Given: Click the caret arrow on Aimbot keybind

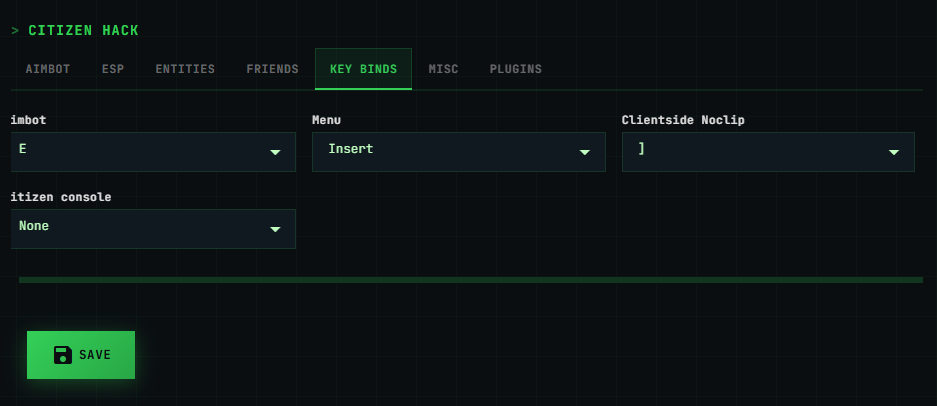Looking at the screenshot, I should (275, 153).
